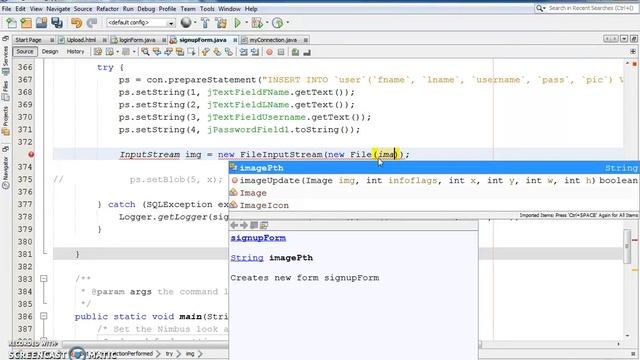Switch editor to History view
Image resolution: width=640 pixels, height=360 pixels.
pos(75,51)
